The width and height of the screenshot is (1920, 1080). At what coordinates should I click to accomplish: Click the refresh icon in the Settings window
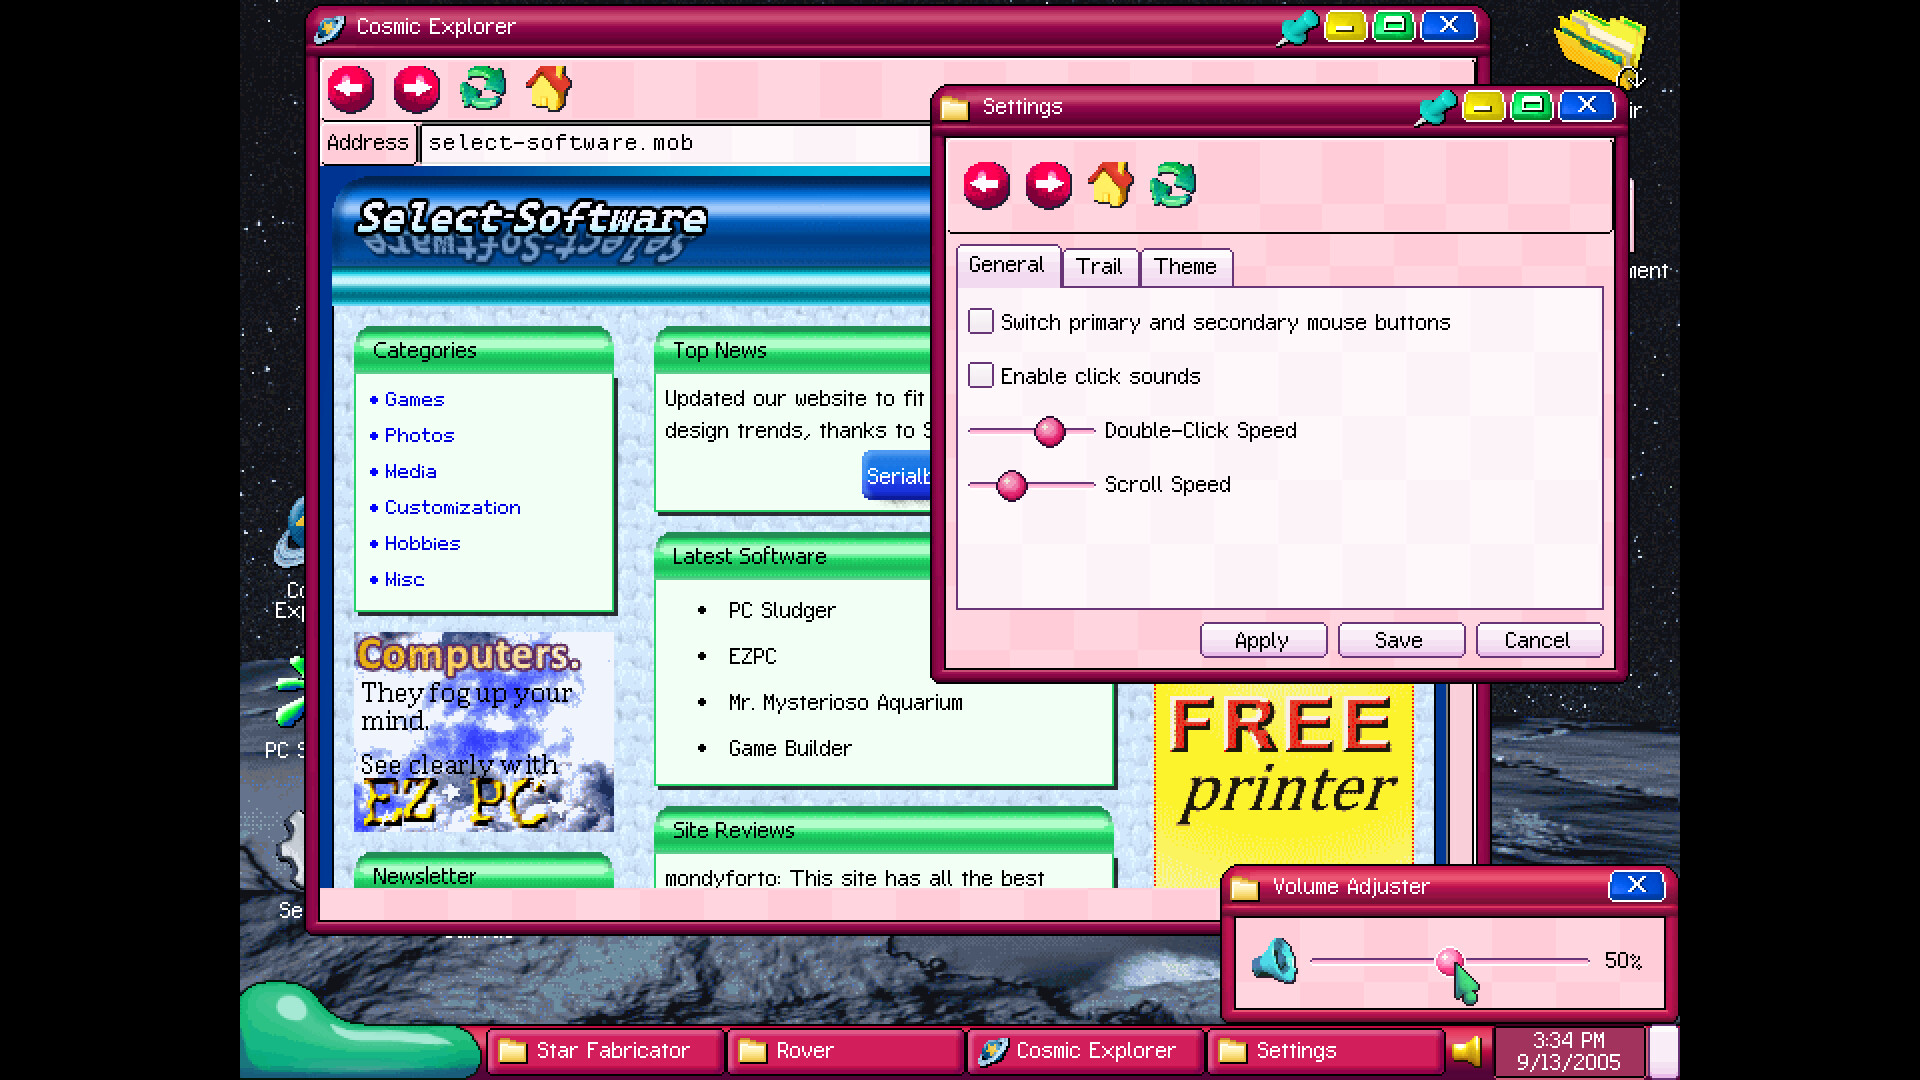(x=1171, y=185)
